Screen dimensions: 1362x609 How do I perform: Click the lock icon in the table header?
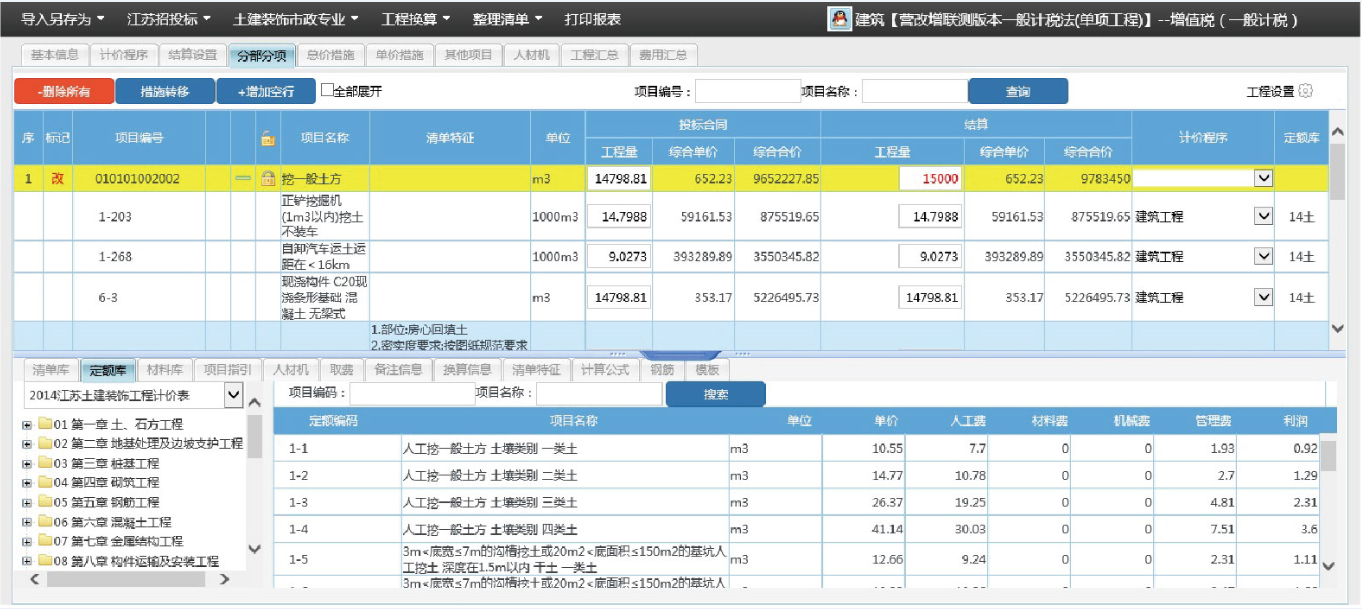pyautogui.click(x=267, y=139)
